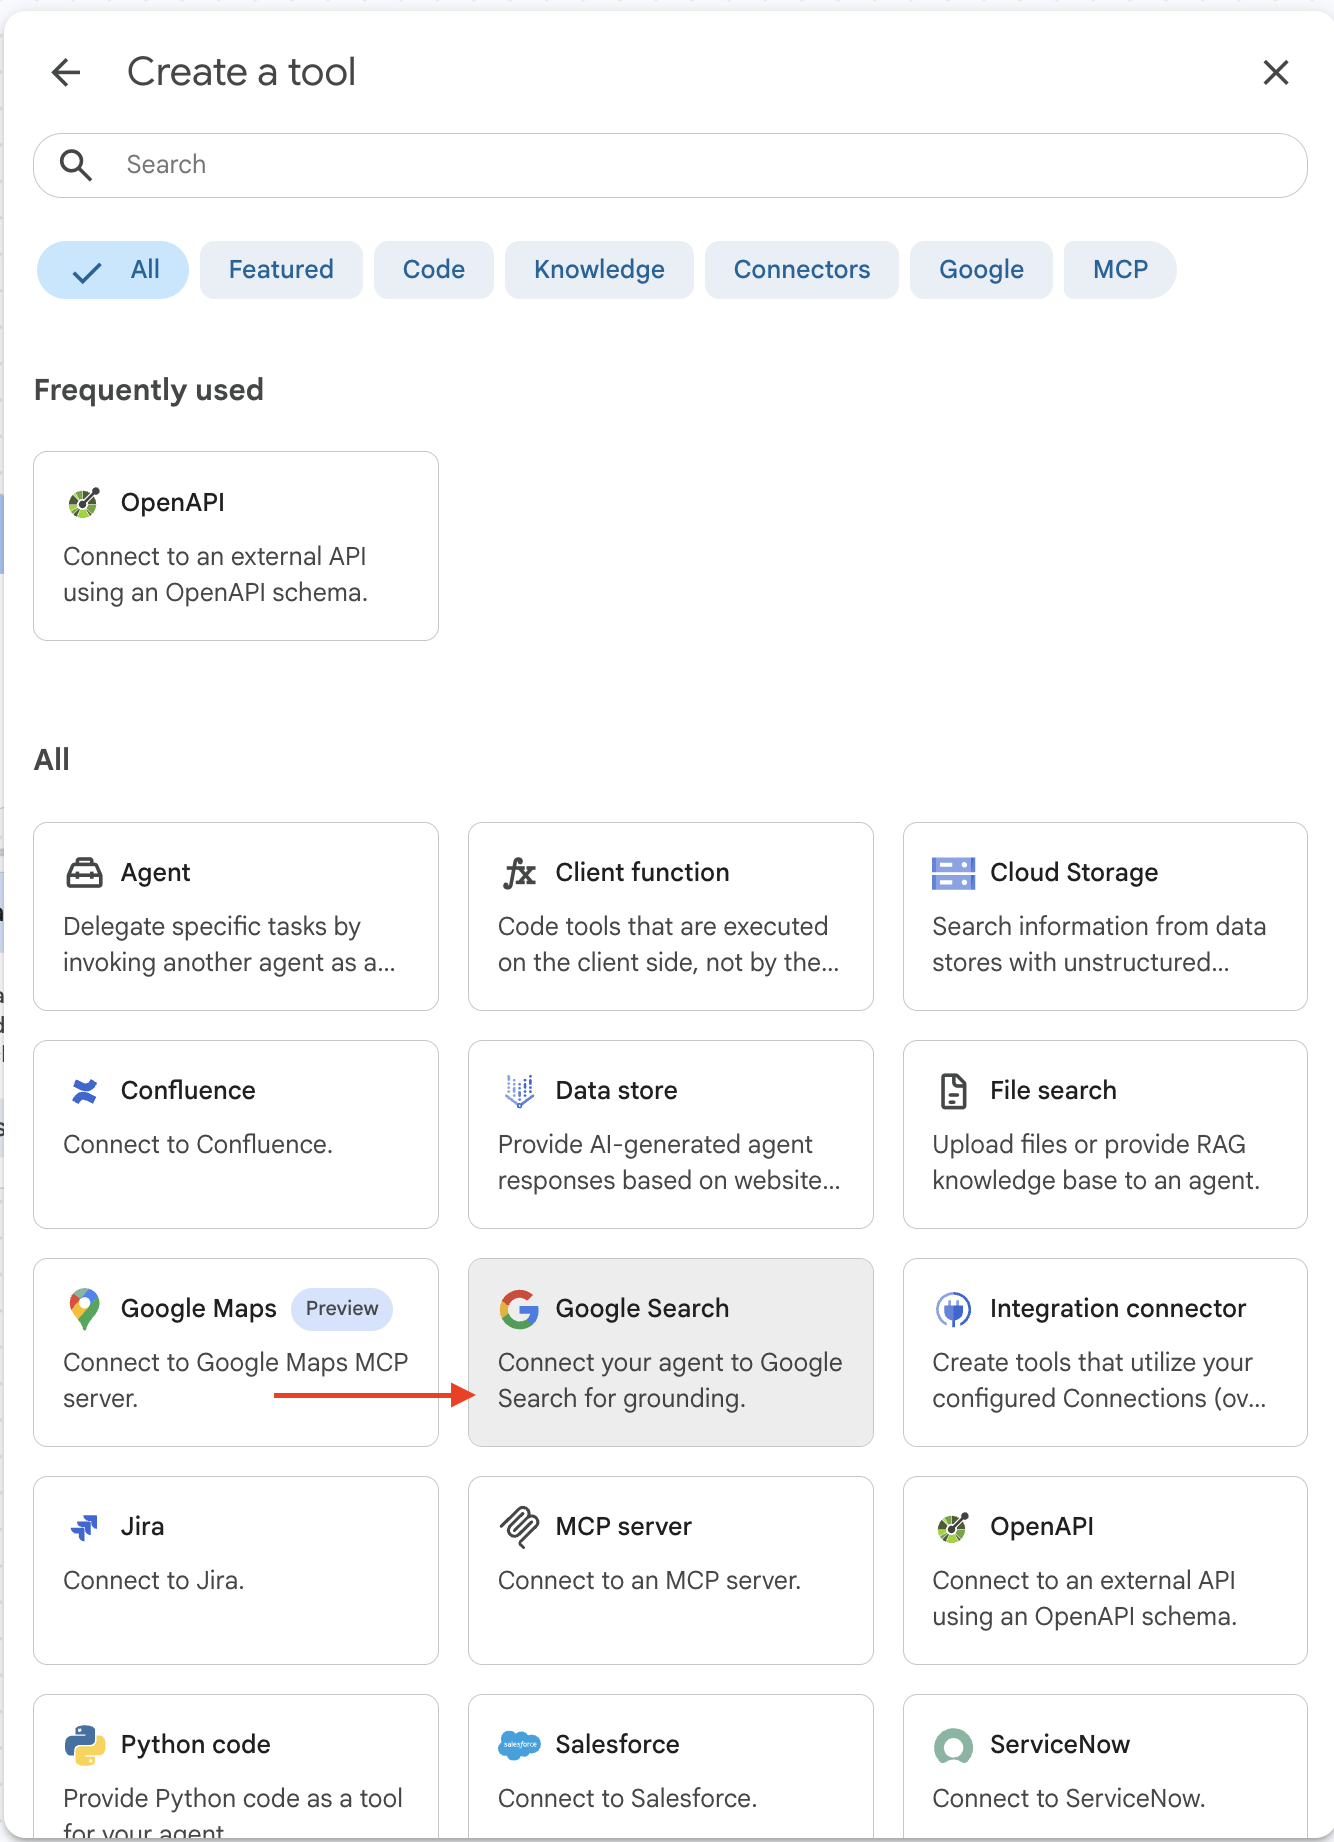Click the Python logo icon
This screenshot has width=1334, height=1842.
[x=84, y=1745]
